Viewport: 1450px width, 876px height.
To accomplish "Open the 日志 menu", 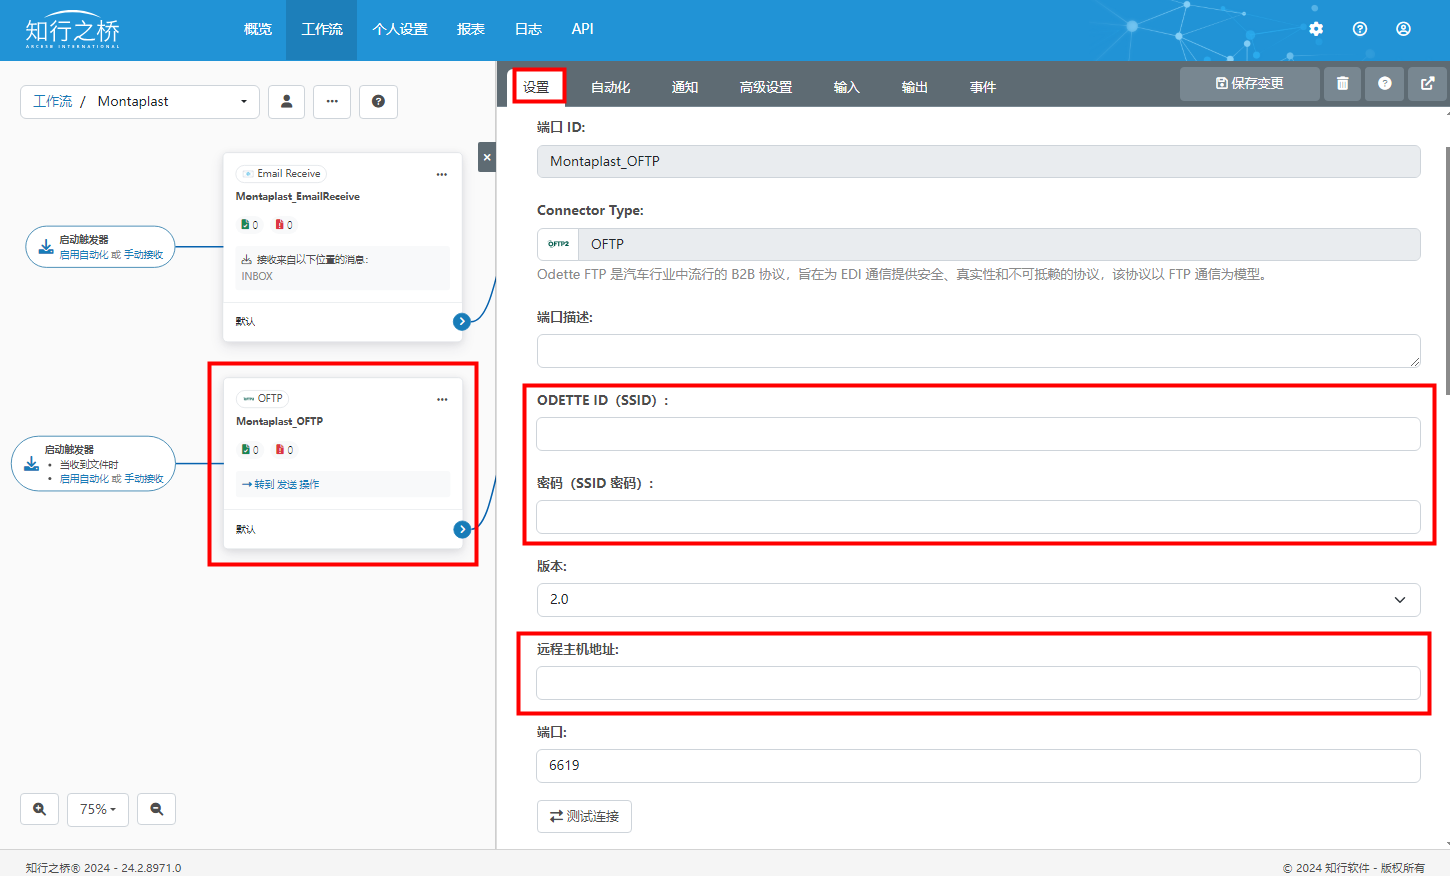I will click(528, 29).
